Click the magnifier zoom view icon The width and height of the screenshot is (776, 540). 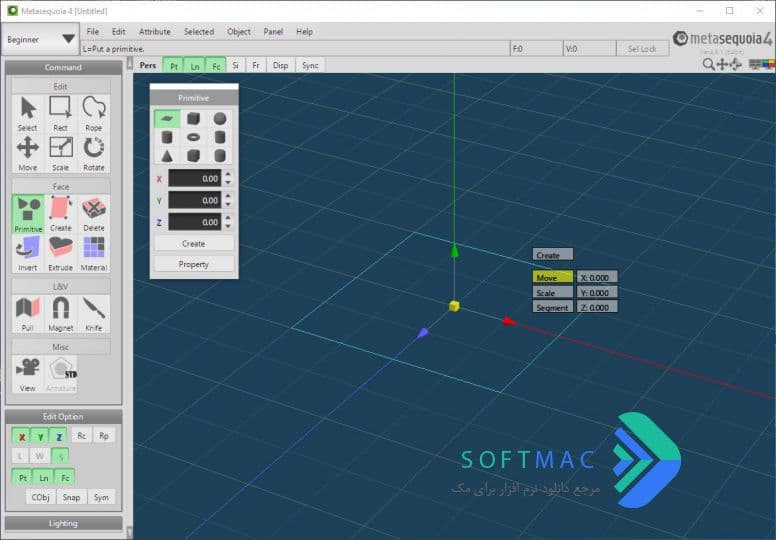[x=709, y=64]
